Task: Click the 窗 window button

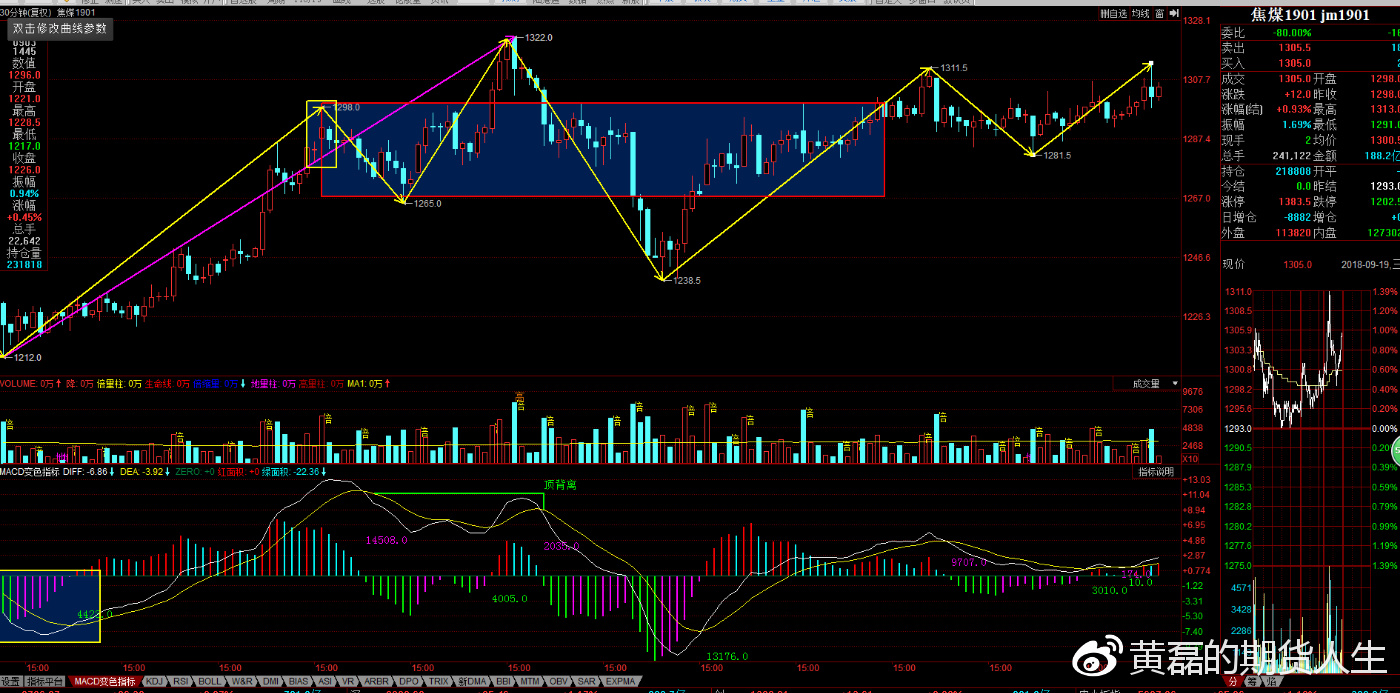Action: pyautogui.click(x=1160, y=14)
